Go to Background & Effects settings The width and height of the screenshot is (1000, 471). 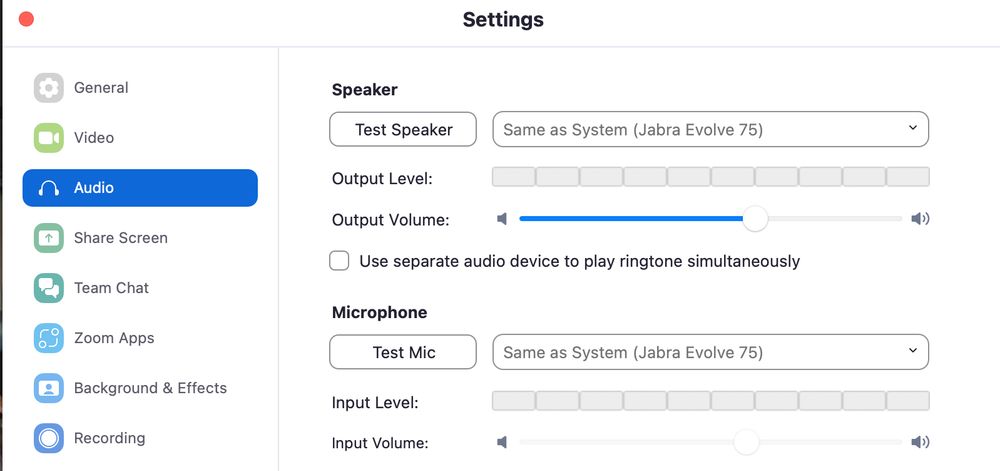pyautogui.click(x=150, y=388)
